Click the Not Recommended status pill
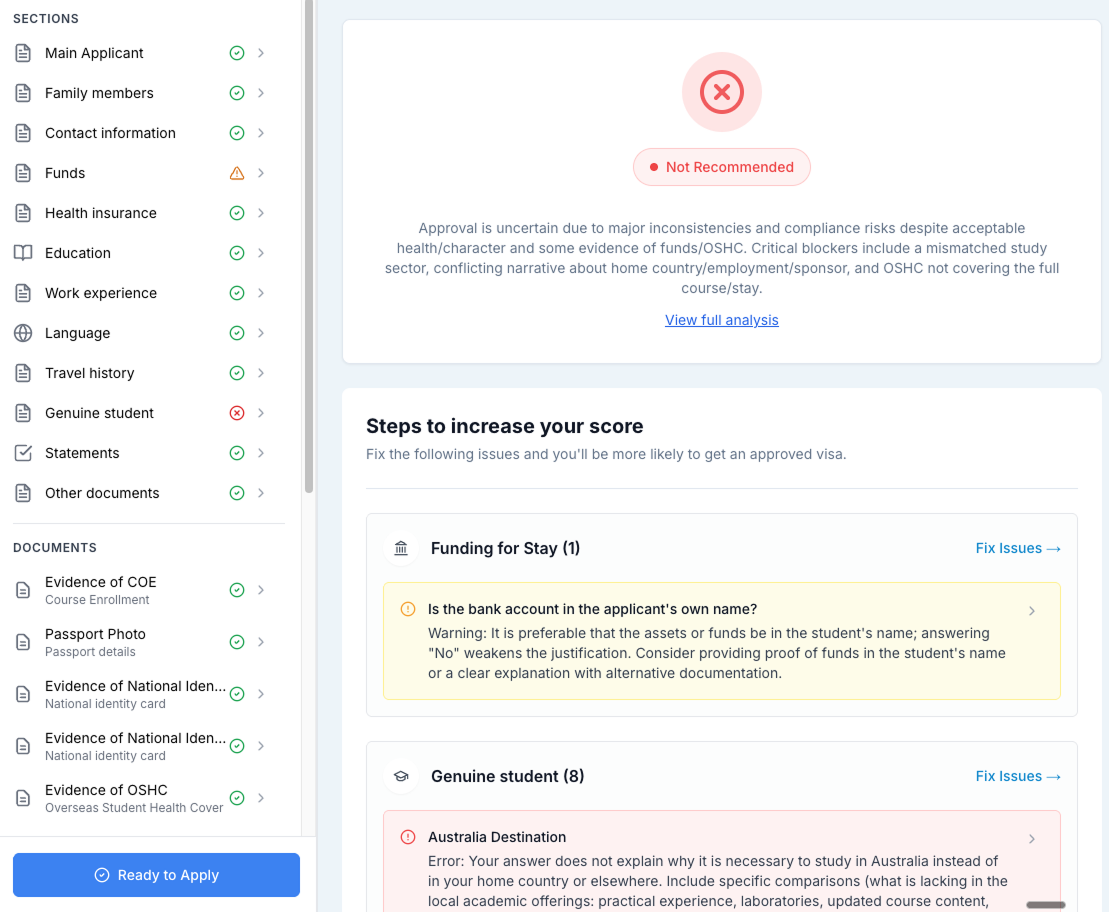1109x912 pixels. tap(722, 167)
